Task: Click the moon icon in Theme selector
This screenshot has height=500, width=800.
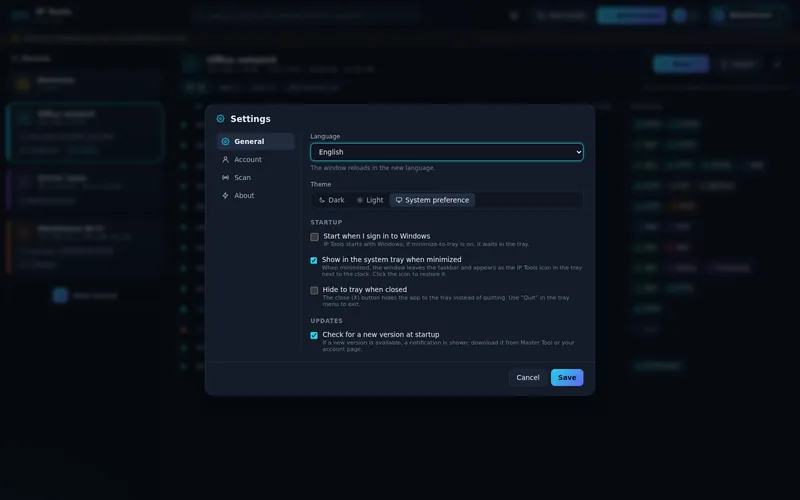Action: point(321,200)
